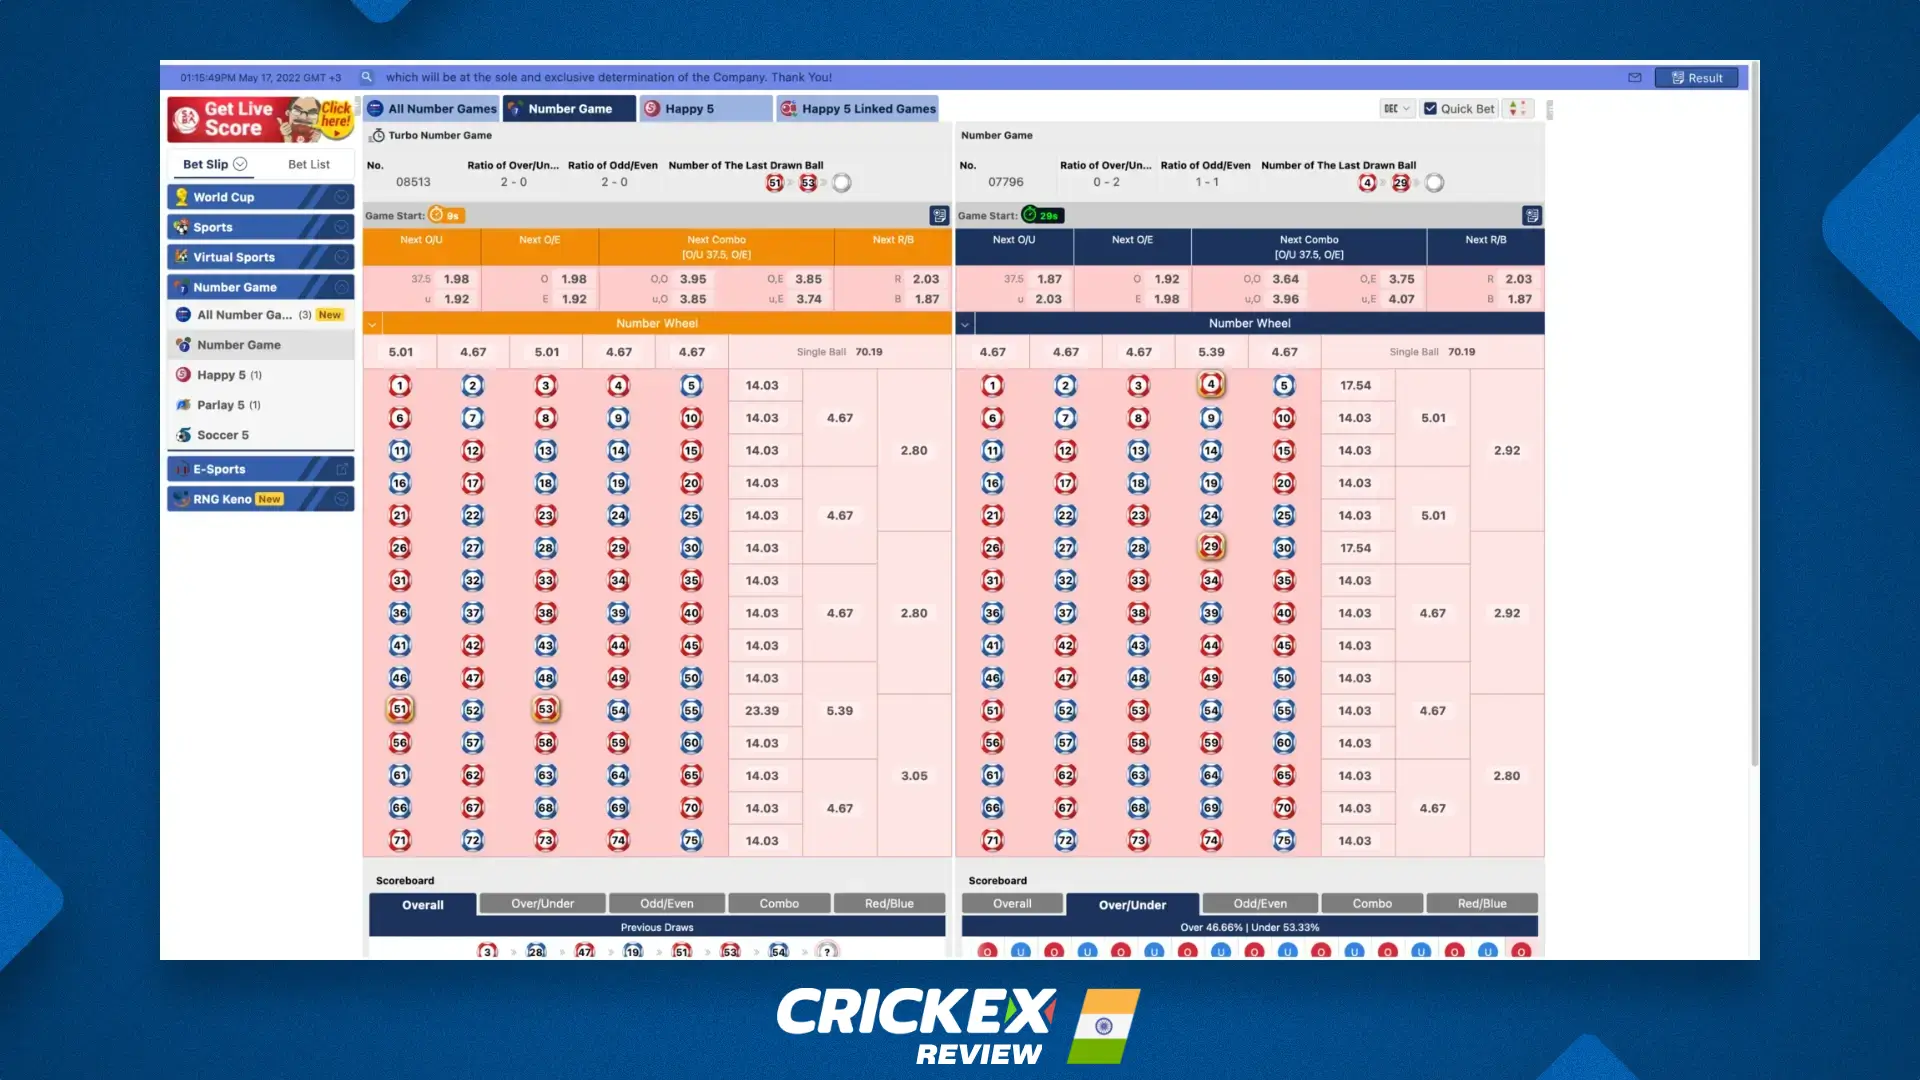Click the envelope message icon near top right

click(1635, 77)
